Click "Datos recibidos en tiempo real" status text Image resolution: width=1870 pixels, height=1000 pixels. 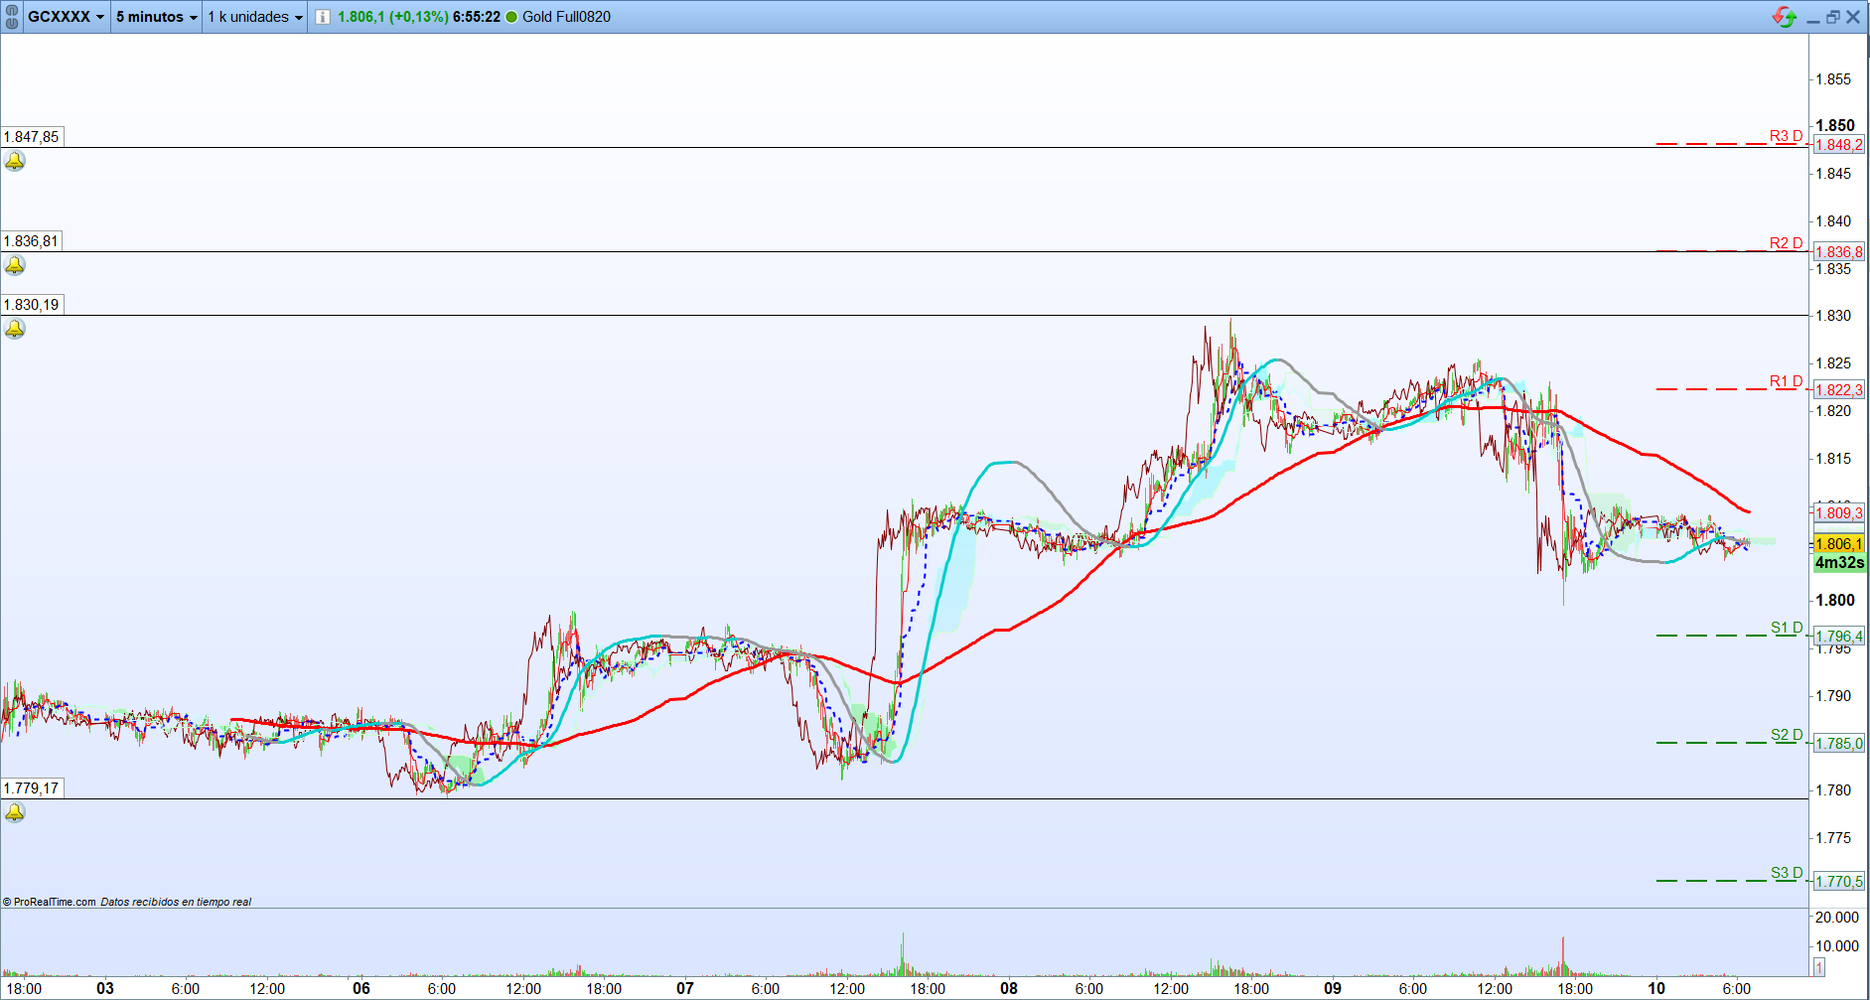click(x=176, y=902)
